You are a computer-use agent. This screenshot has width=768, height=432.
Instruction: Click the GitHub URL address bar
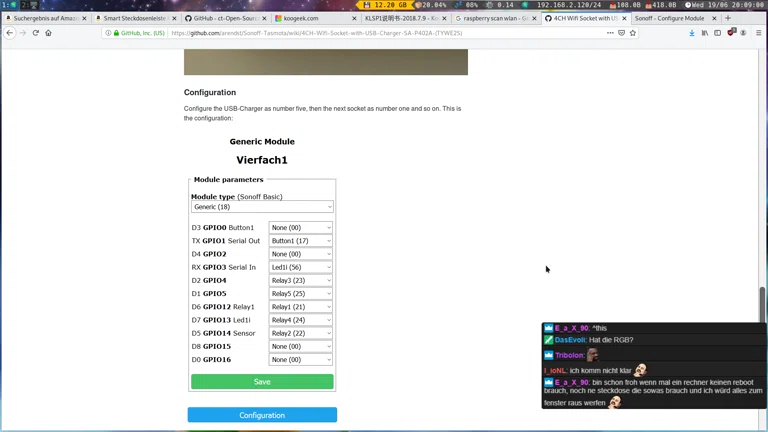coord(380,33)
